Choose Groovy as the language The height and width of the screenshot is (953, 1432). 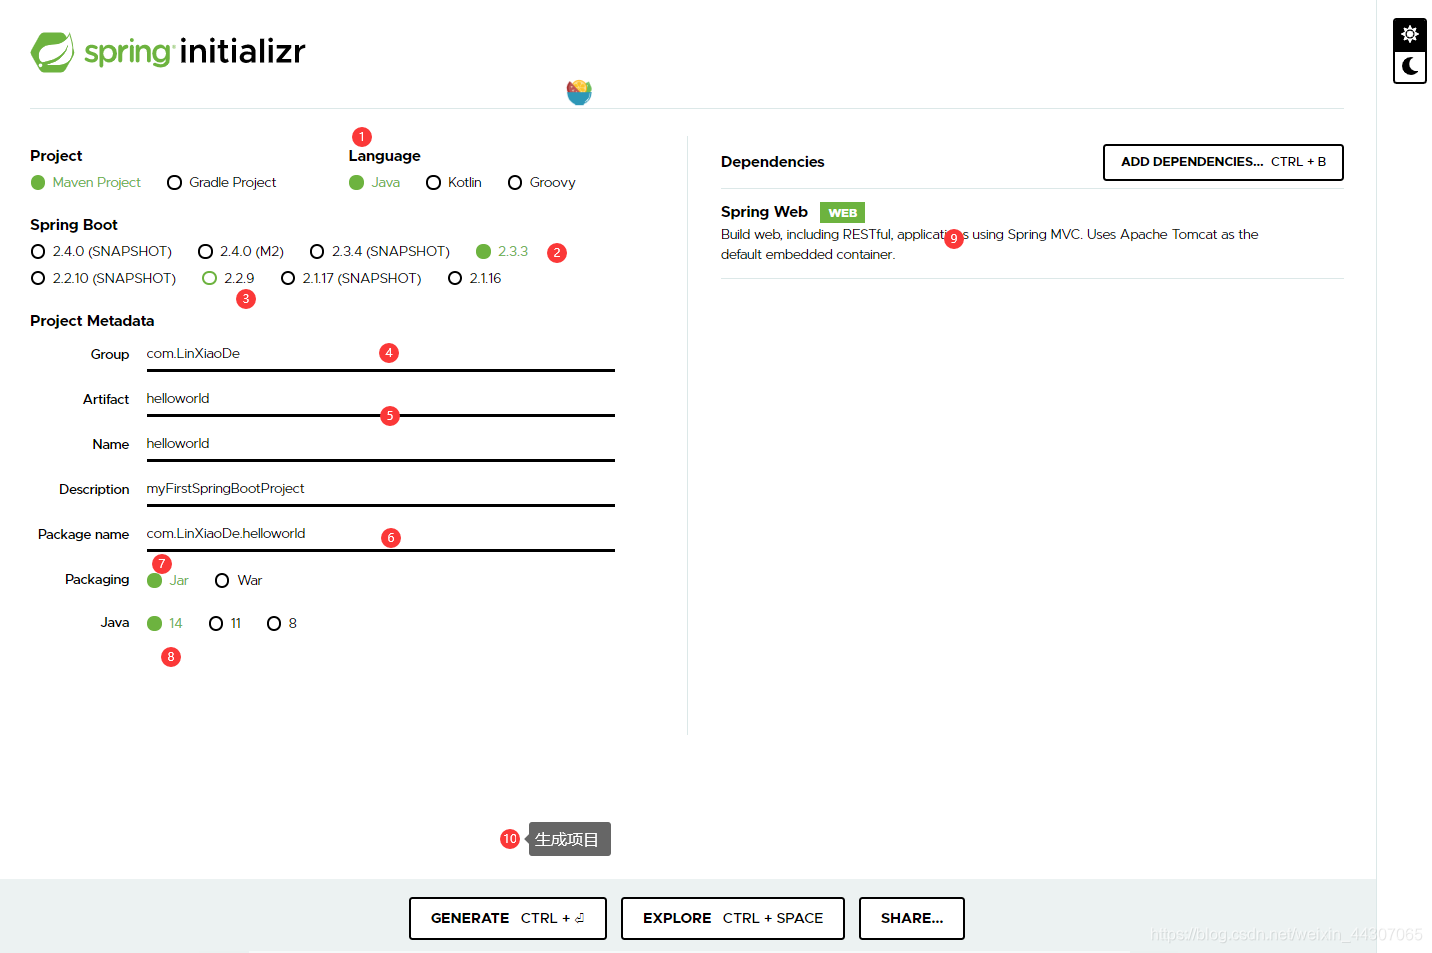point(542,182)
